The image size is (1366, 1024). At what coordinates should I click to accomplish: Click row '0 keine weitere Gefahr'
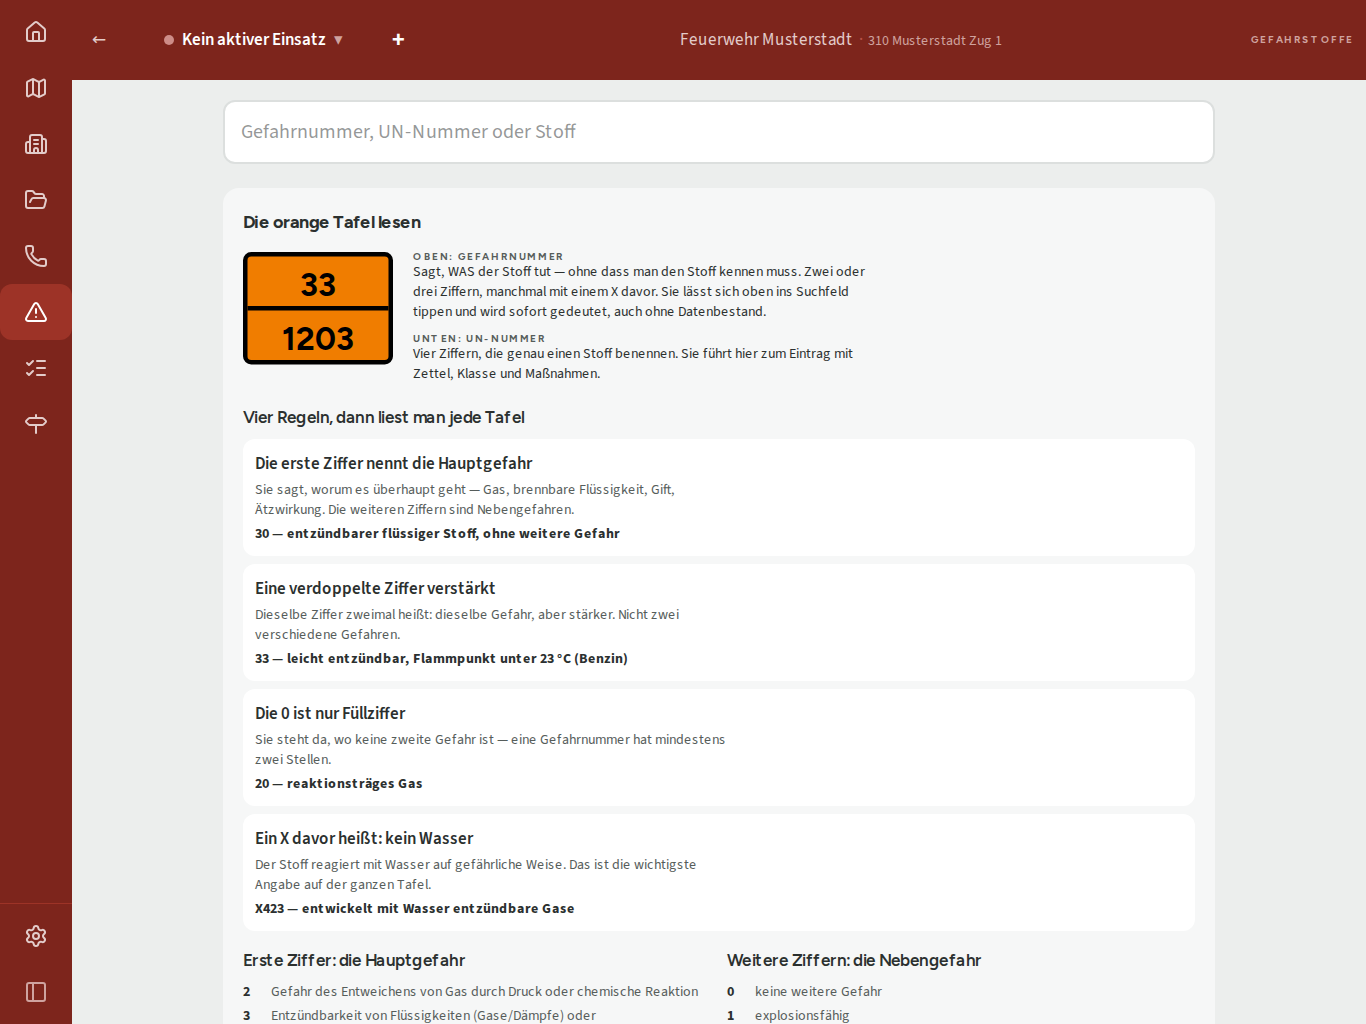pyautogui.click(x=805, y=991)
